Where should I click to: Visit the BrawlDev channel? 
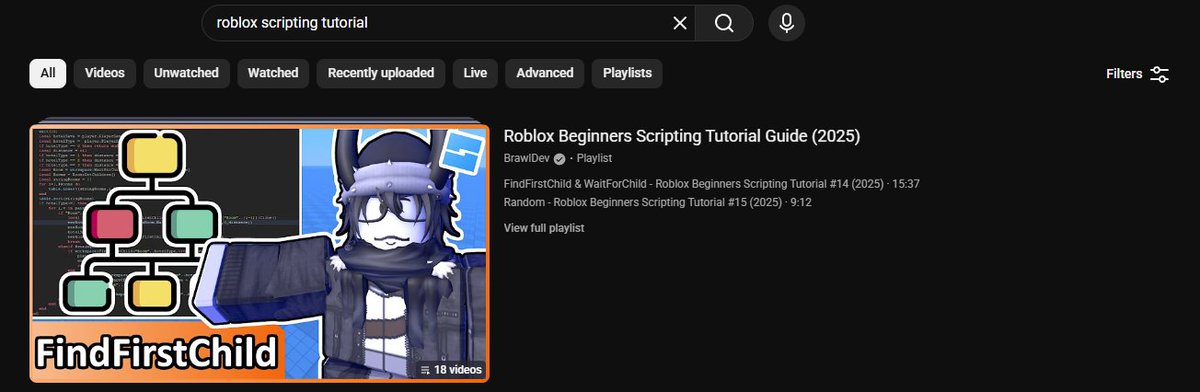[526, 158]
